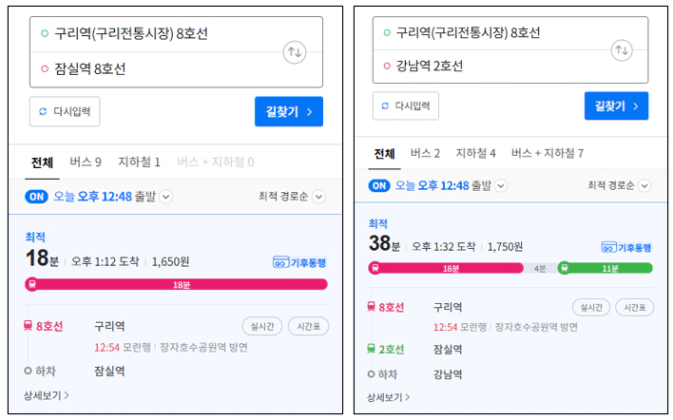
Task: Select 버스 9 tab in left panel
Action: [x=85, y=161]
